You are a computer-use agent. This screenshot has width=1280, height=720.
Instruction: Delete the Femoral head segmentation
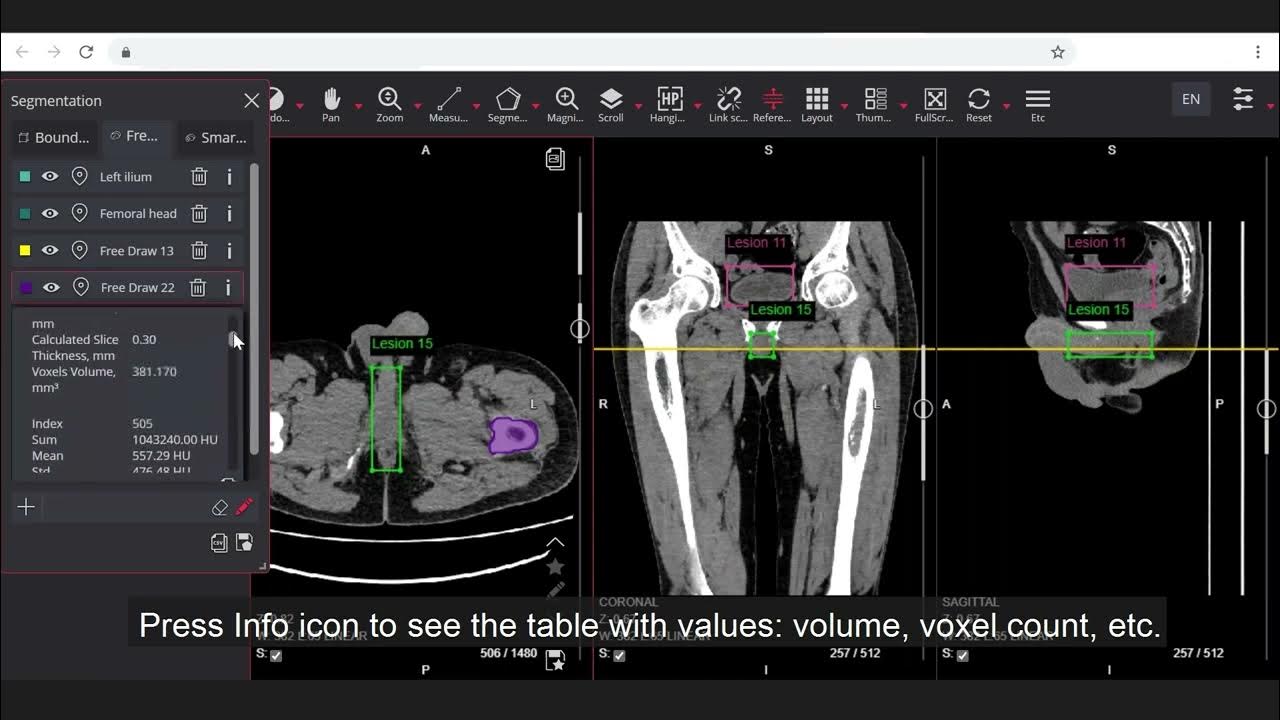pyautogui.click(x=199, y=214)
